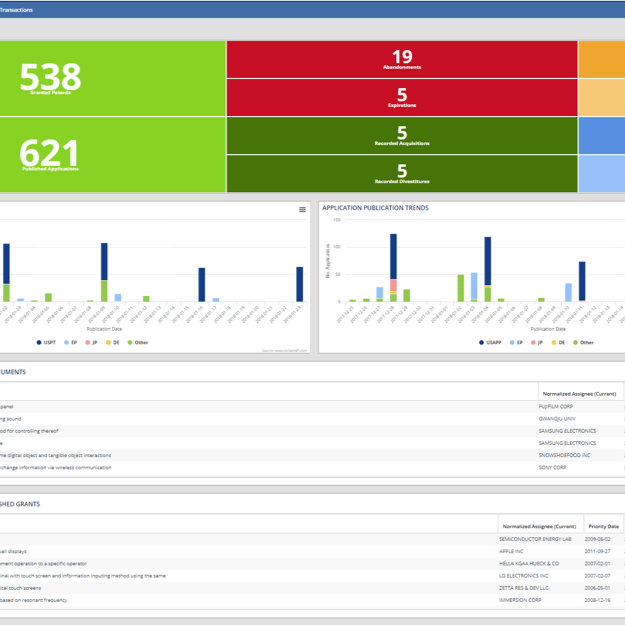Click the 2018-01-04 bar in Application Publication Trends
Viewport: 625px width, 625px height.
pos(487,269)
